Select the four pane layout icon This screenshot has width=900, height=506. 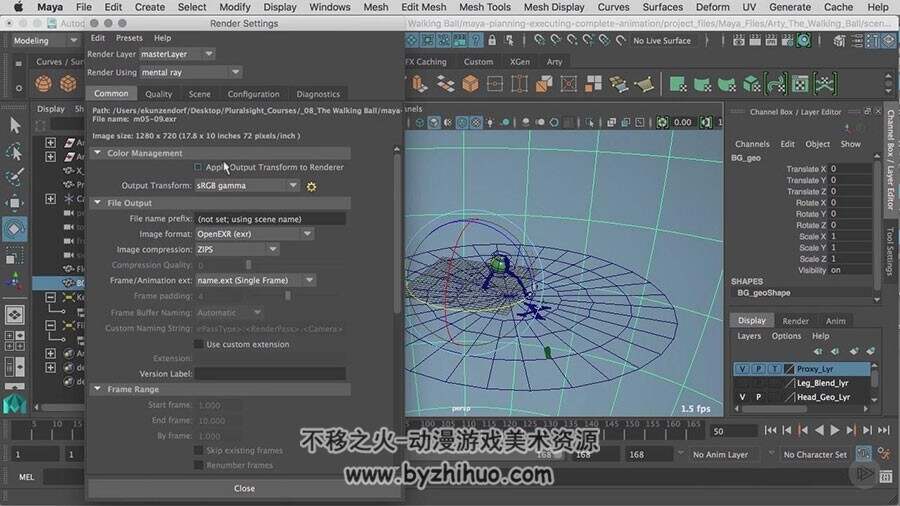(14, 341)
